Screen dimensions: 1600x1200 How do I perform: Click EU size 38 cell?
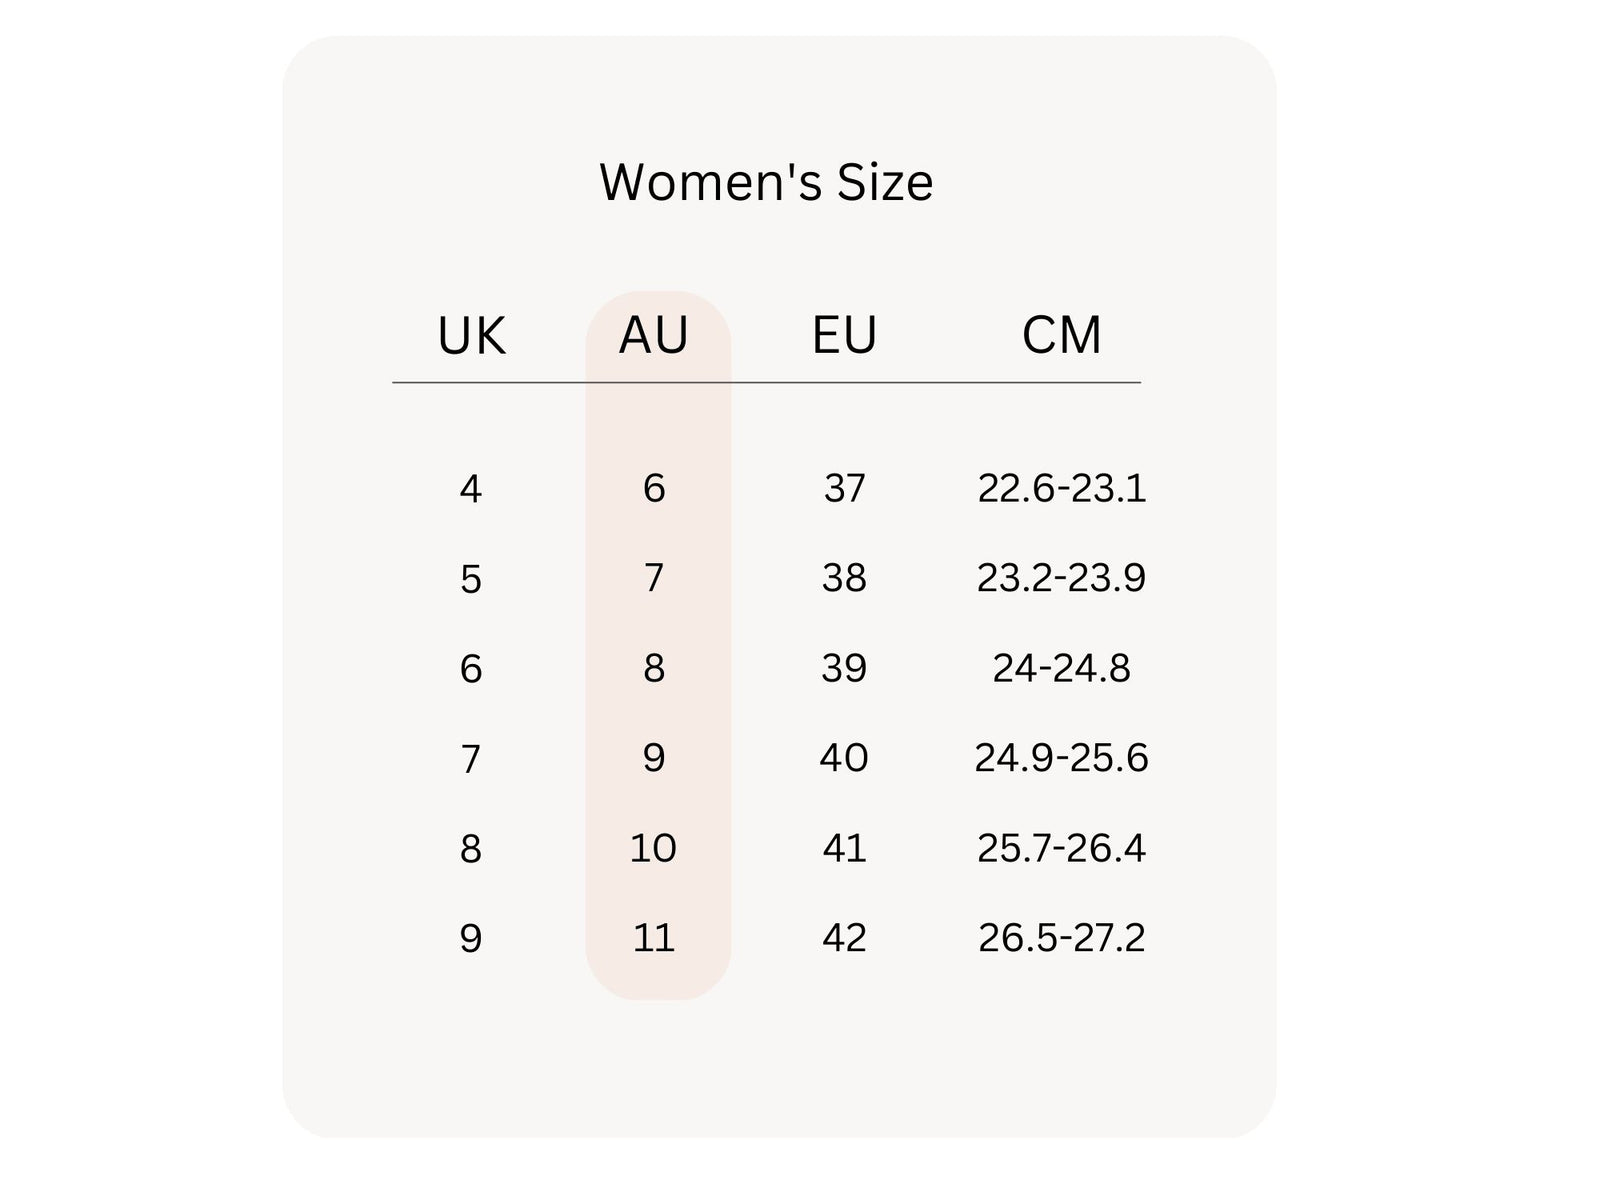point(844,578)
